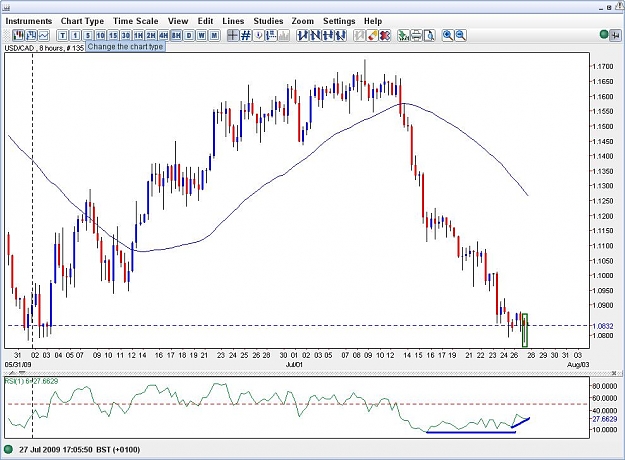Screen dimensions: 625x460
Task: Switch to tick time scale (T)
Action: tap(63, 36)
